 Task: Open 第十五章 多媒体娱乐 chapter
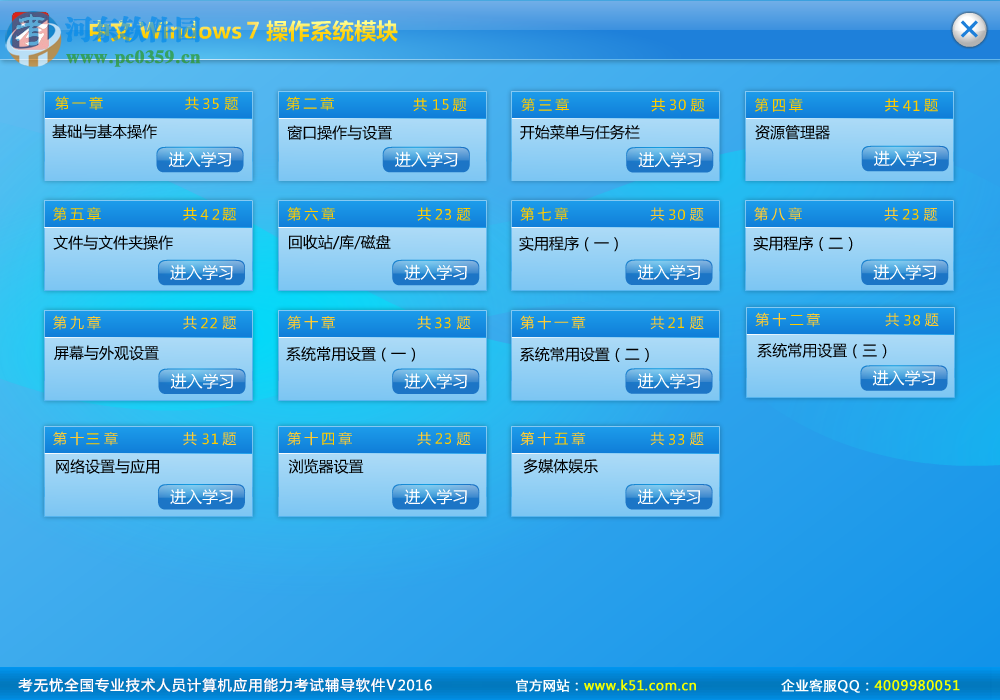click(669, 496)
